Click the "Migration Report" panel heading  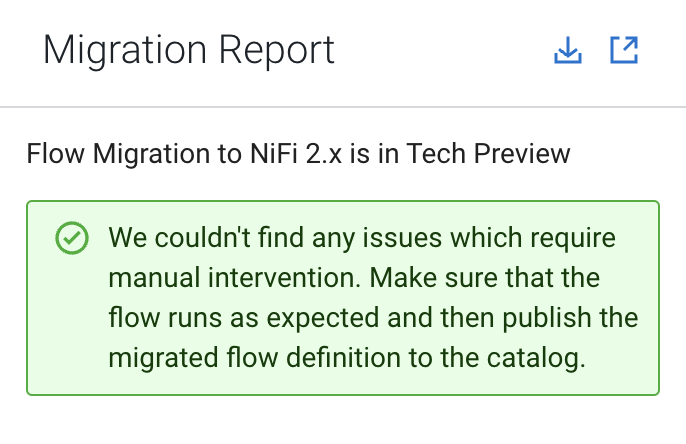[x=188, y=50]
